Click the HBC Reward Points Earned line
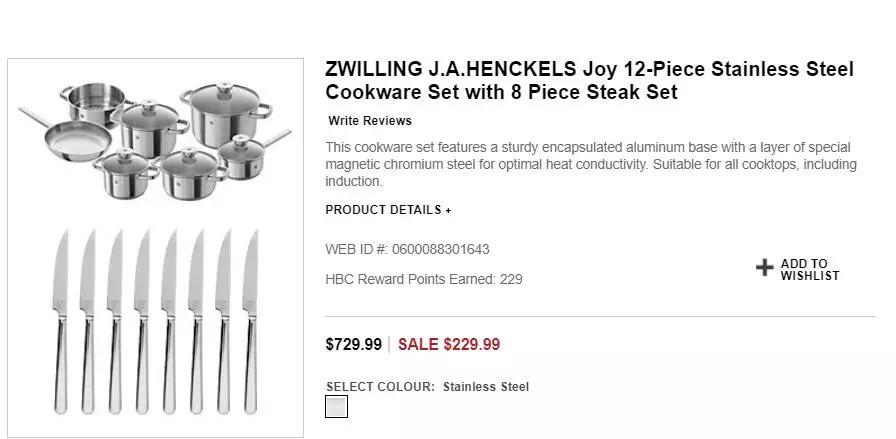This screenshot has height=439, width=896. click(424, 280)
